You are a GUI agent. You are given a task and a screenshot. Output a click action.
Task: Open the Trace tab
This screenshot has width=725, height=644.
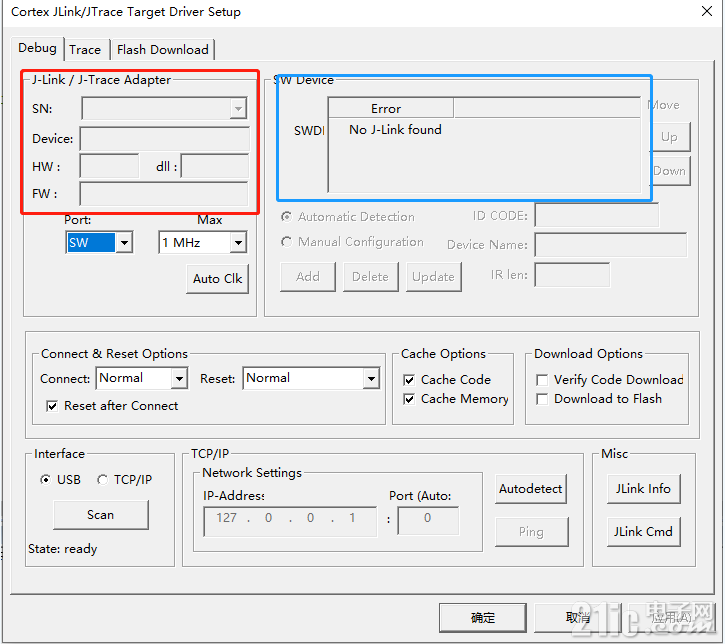(x=85, y=49)
